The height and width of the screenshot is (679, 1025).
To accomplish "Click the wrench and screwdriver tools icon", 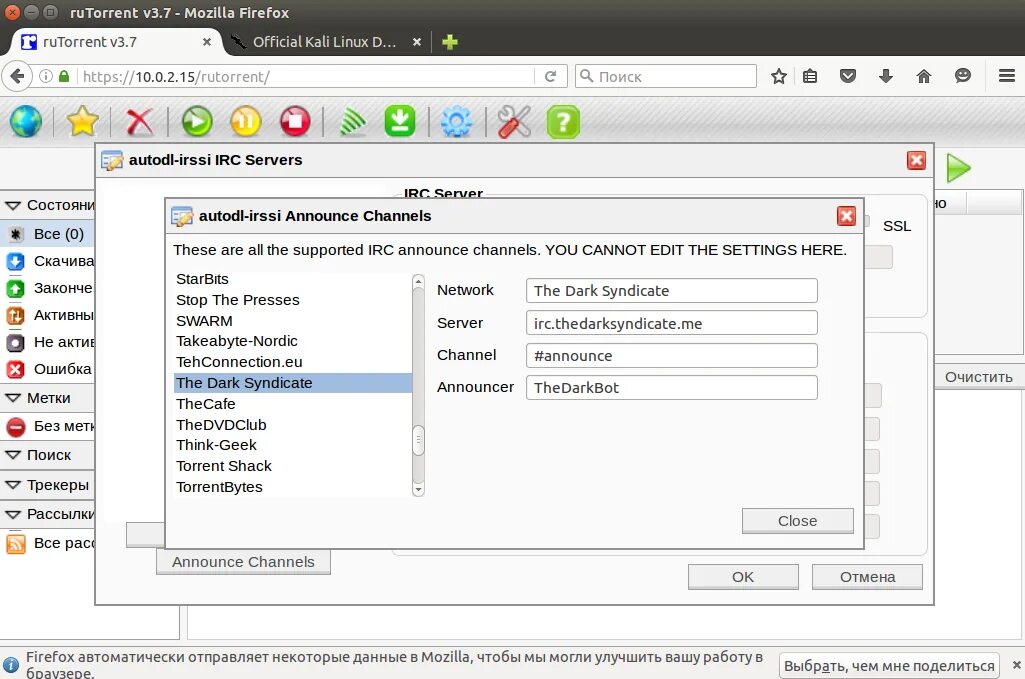I will coord(514,122).
